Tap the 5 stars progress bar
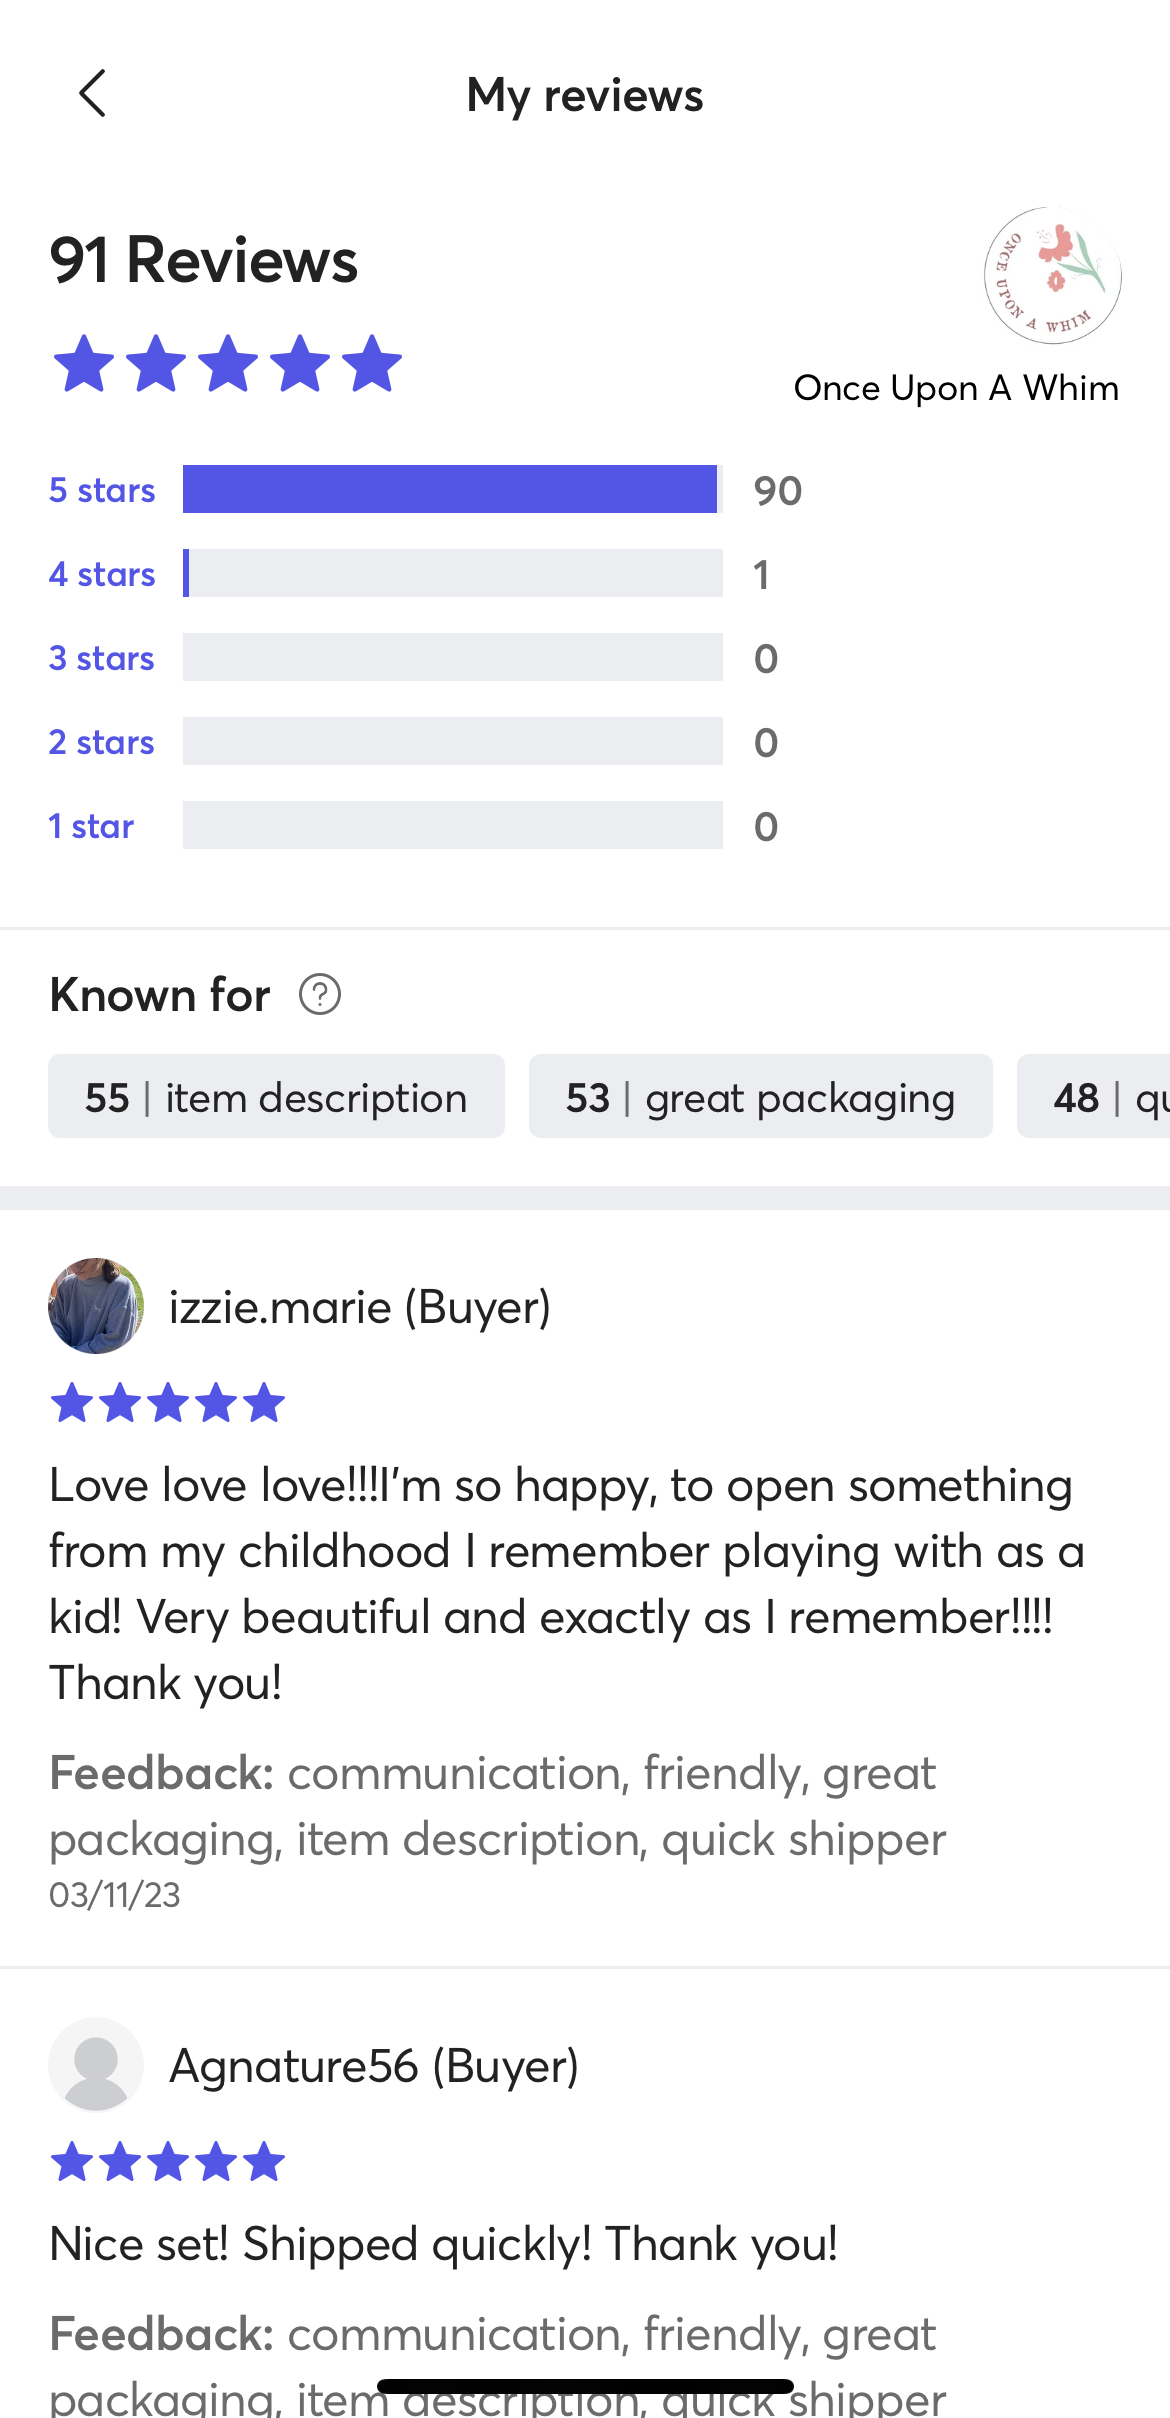The width and height of the screenshot is (1170, 2418). tap(453, 489)
